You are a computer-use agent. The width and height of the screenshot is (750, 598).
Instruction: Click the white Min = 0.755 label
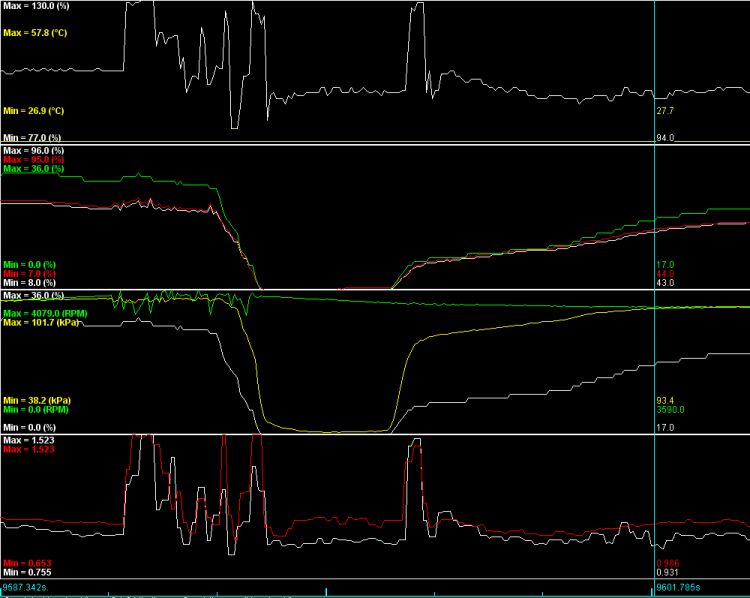tap(25, 571)
